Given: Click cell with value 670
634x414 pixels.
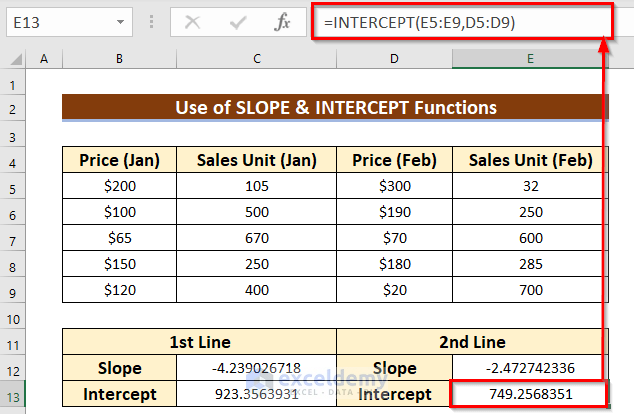Looking at the screenshot, I should click(257, 238).
